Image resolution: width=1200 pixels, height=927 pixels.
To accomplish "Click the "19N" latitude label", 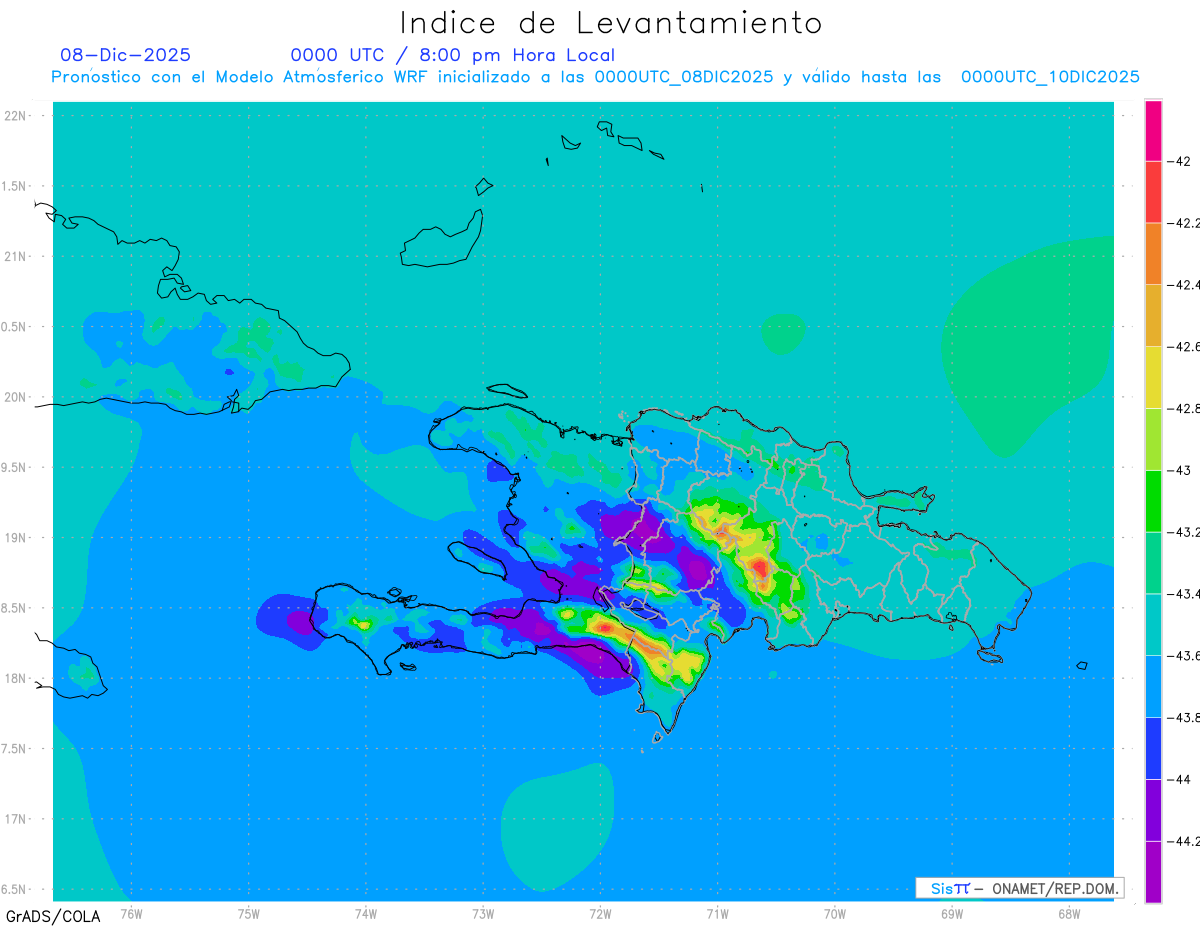I will (x=17, y=538).
